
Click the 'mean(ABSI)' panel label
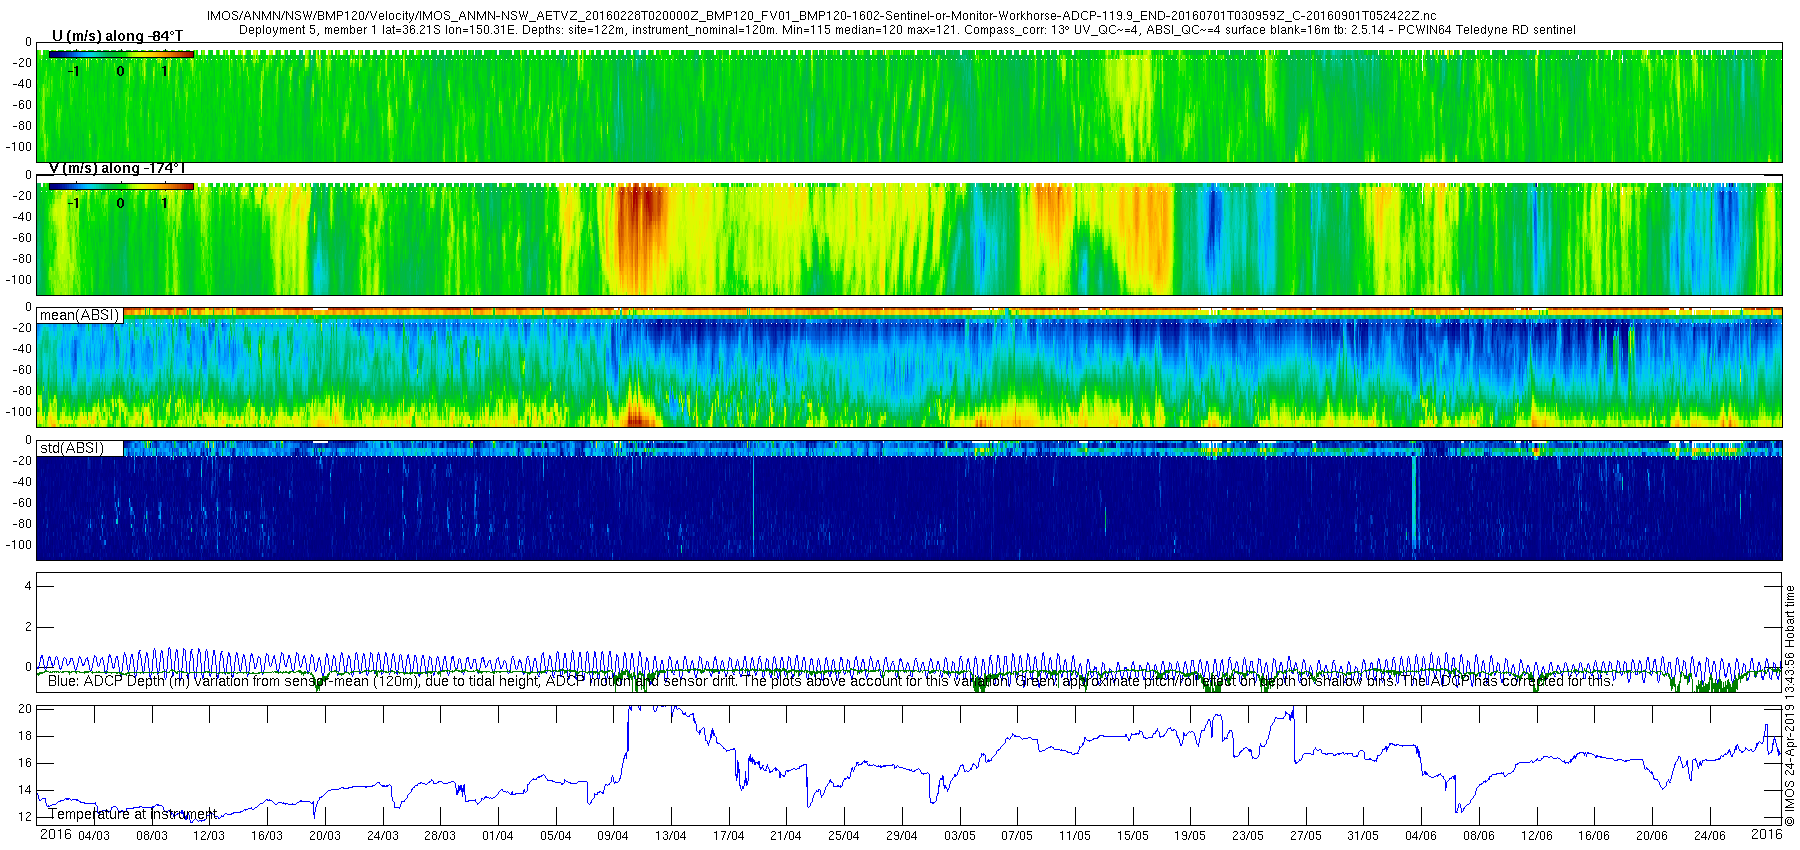[x=79, y=315]
